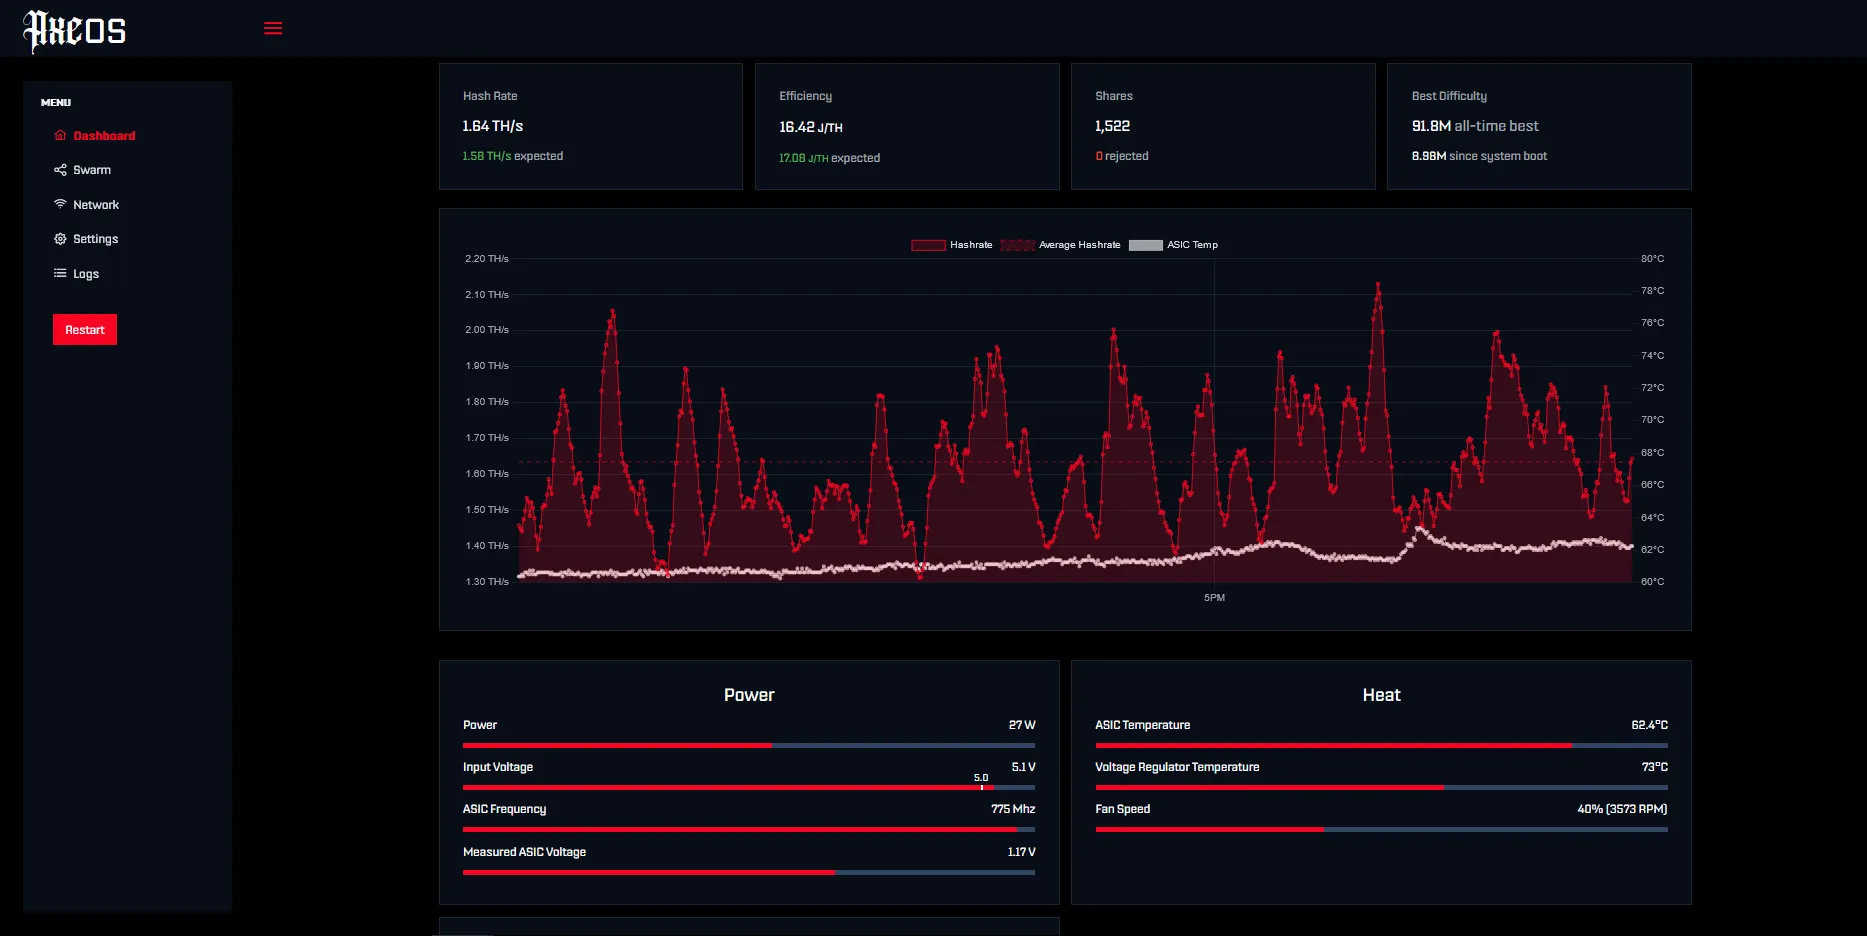The height and width of the screenshot is (936, 1867).
Task: Click the AxeOS logo
Action: click(74, 29)
